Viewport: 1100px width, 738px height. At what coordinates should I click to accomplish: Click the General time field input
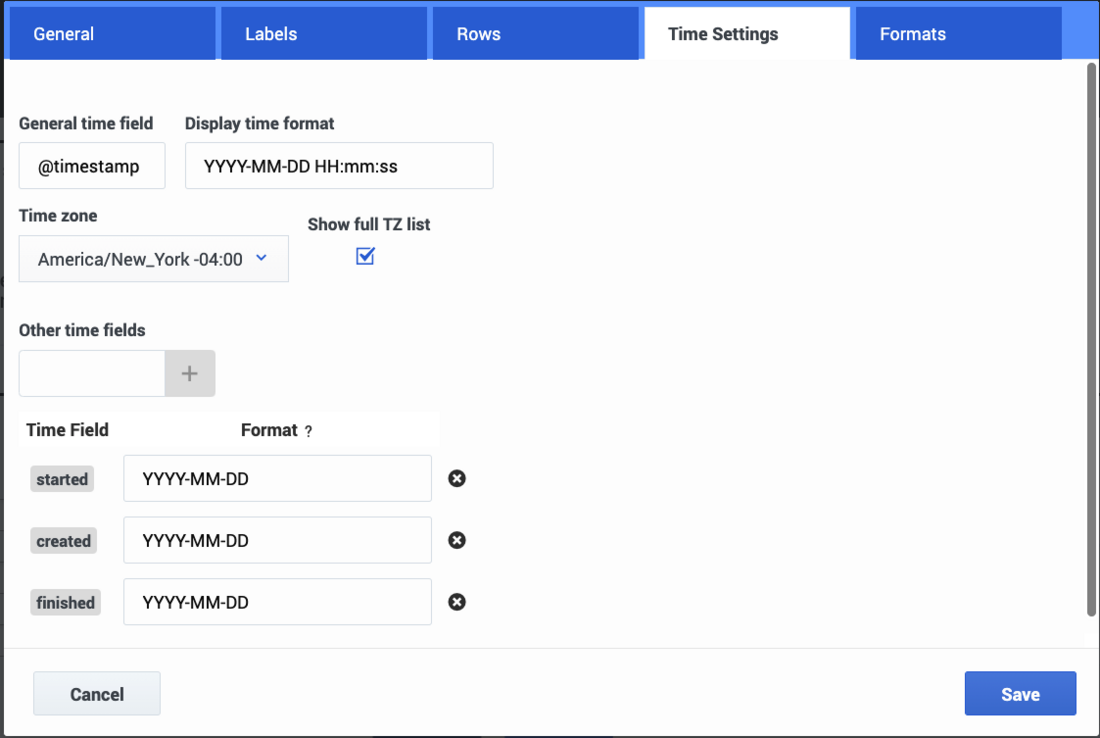92,166
